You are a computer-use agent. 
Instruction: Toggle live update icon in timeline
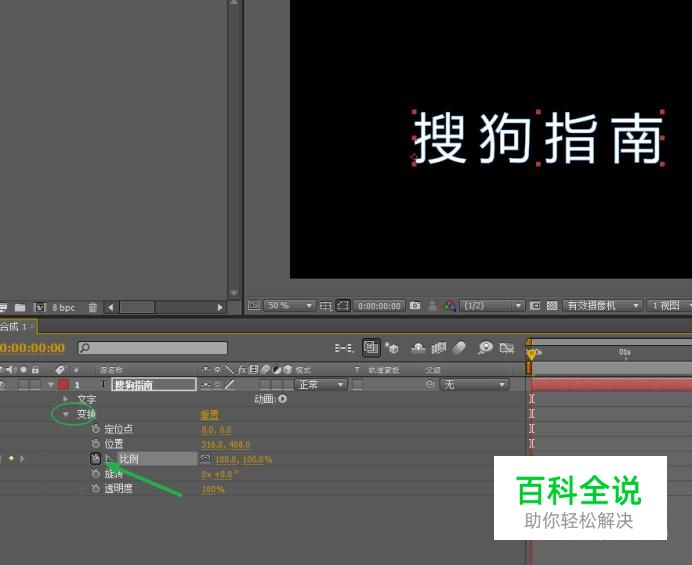pos(371,348)
